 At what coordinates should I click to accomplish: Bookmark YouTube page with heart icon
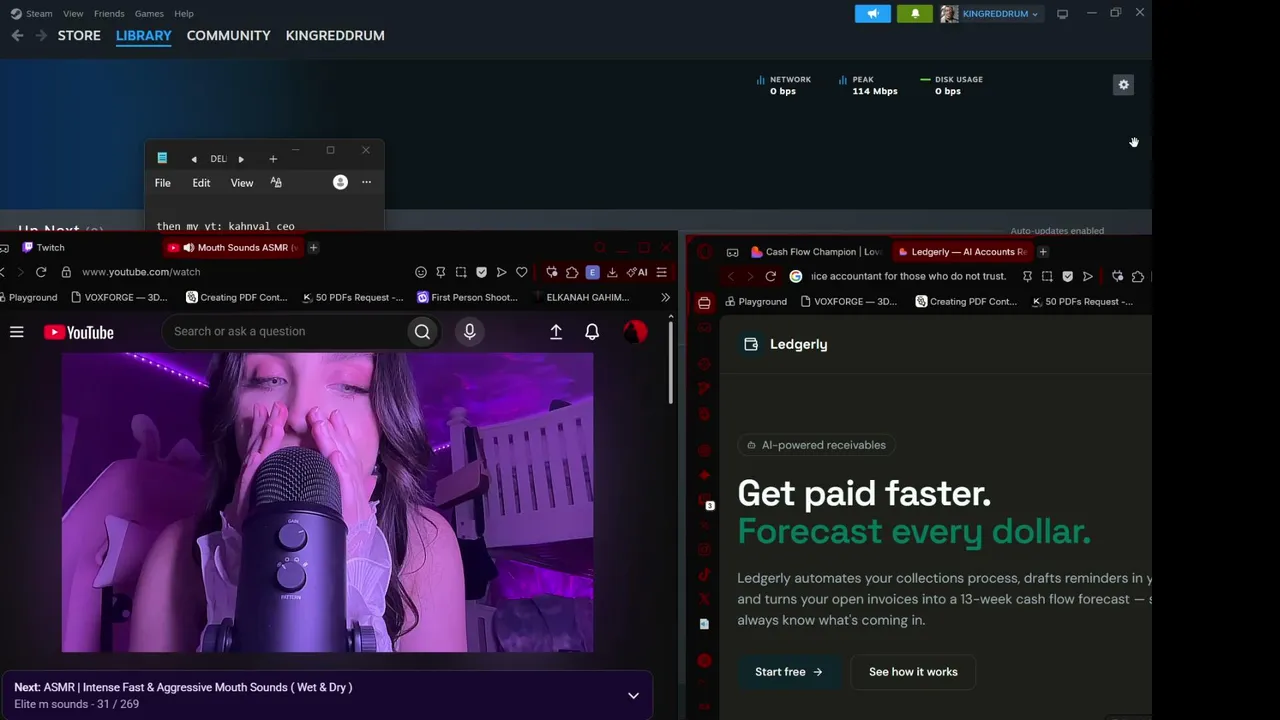coord(521,272)
